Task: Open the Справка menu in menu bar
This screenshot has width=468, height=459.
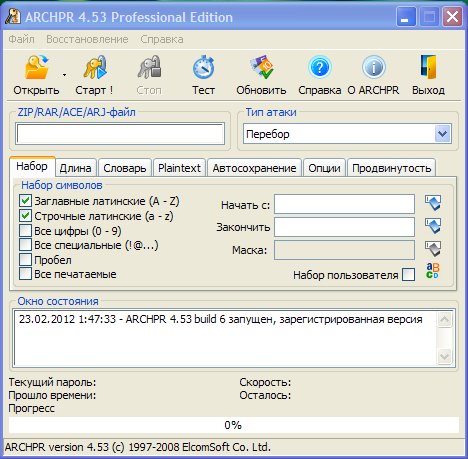Action: coord(162,39)
